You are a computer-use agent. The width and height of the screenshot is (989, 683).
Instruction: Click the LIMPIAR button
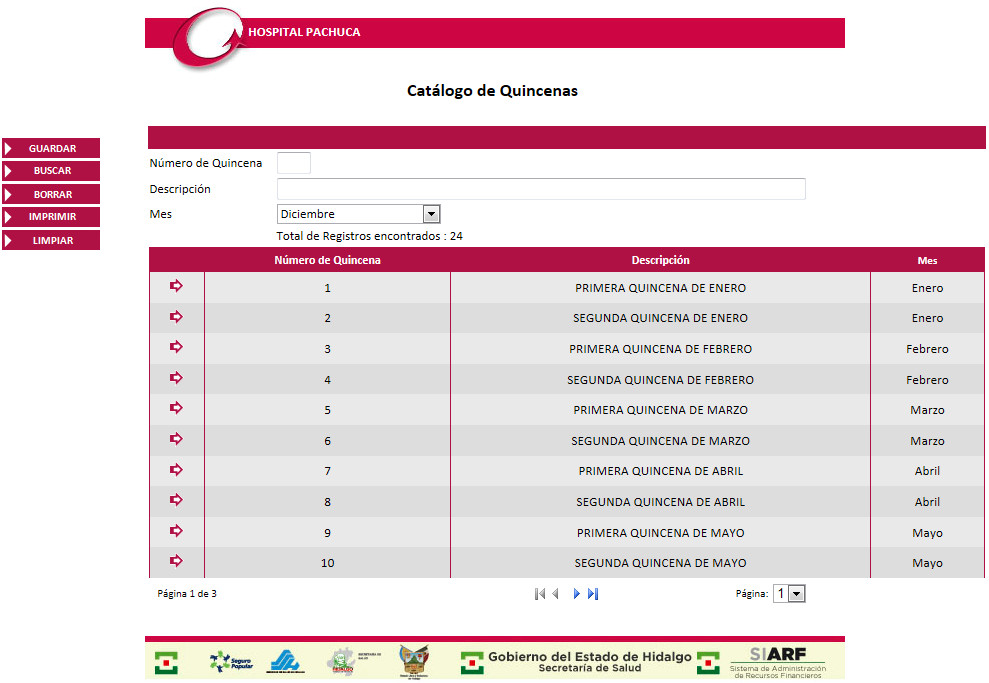pyautogui.click(x=51, y=240)
